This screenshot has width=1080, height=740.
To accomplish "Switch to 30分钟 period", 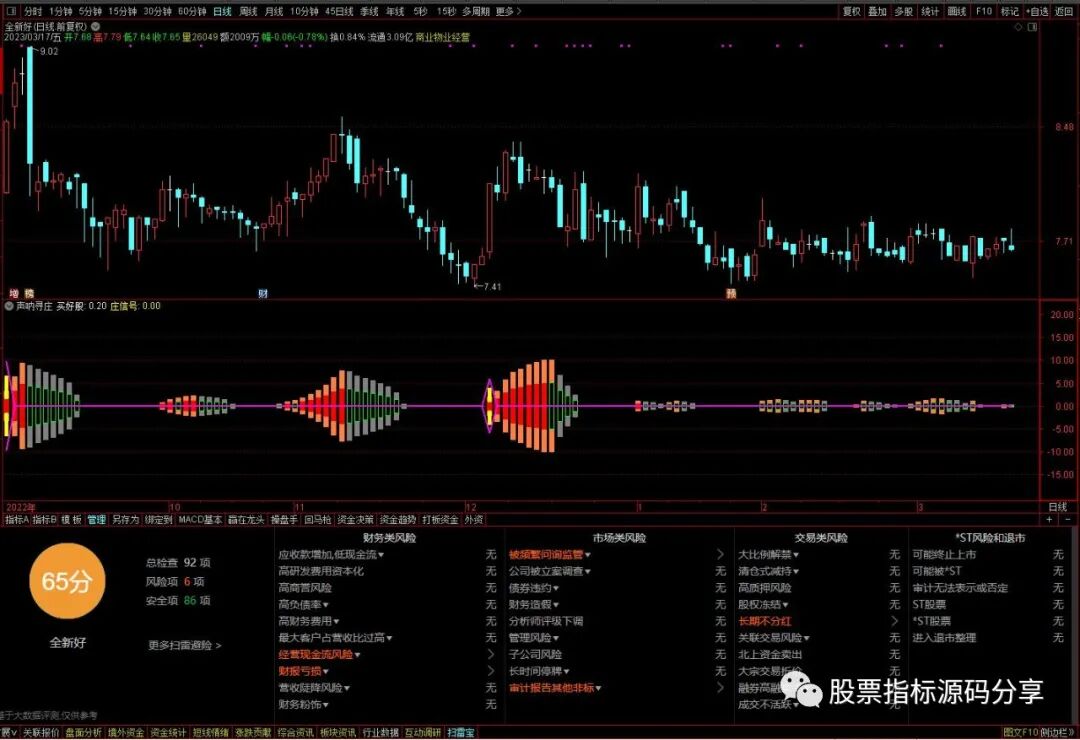I will [x=157, y=12].
